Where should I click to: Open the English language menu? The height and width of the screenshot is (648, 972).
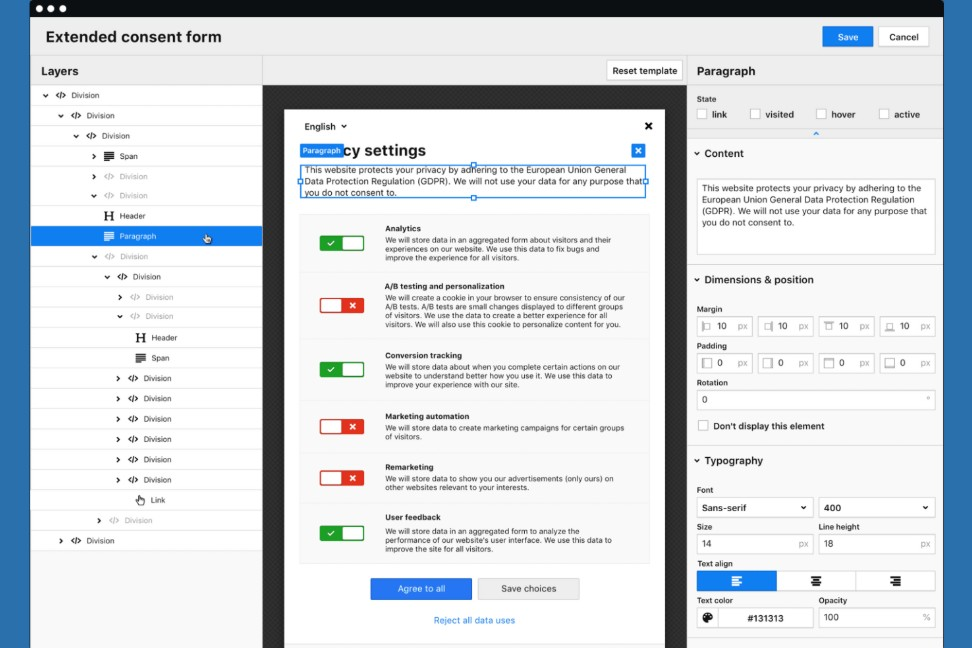(x=325, y=126)
